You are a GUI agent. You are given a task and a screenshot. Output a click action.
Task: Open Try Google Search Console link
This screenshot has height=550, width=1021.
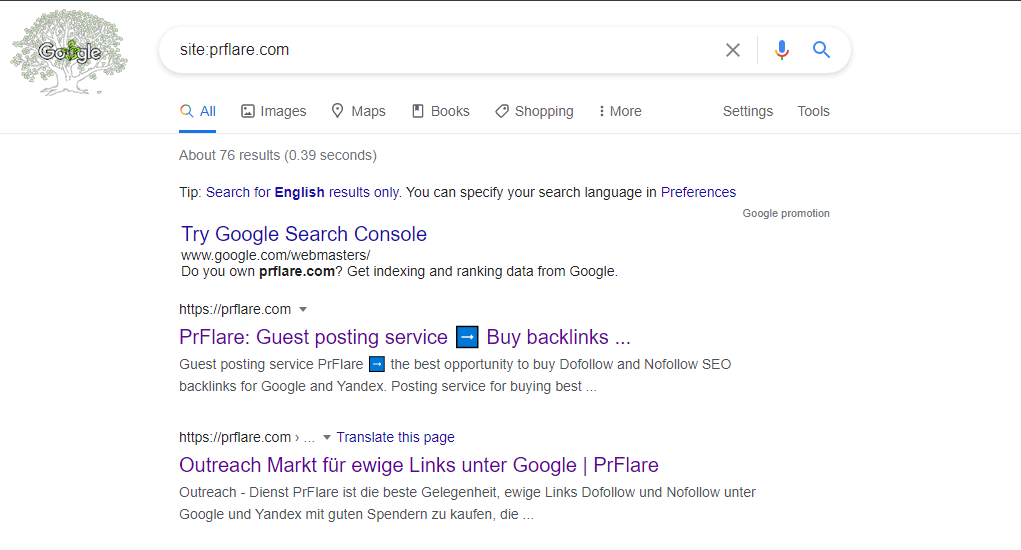(304, 234)
